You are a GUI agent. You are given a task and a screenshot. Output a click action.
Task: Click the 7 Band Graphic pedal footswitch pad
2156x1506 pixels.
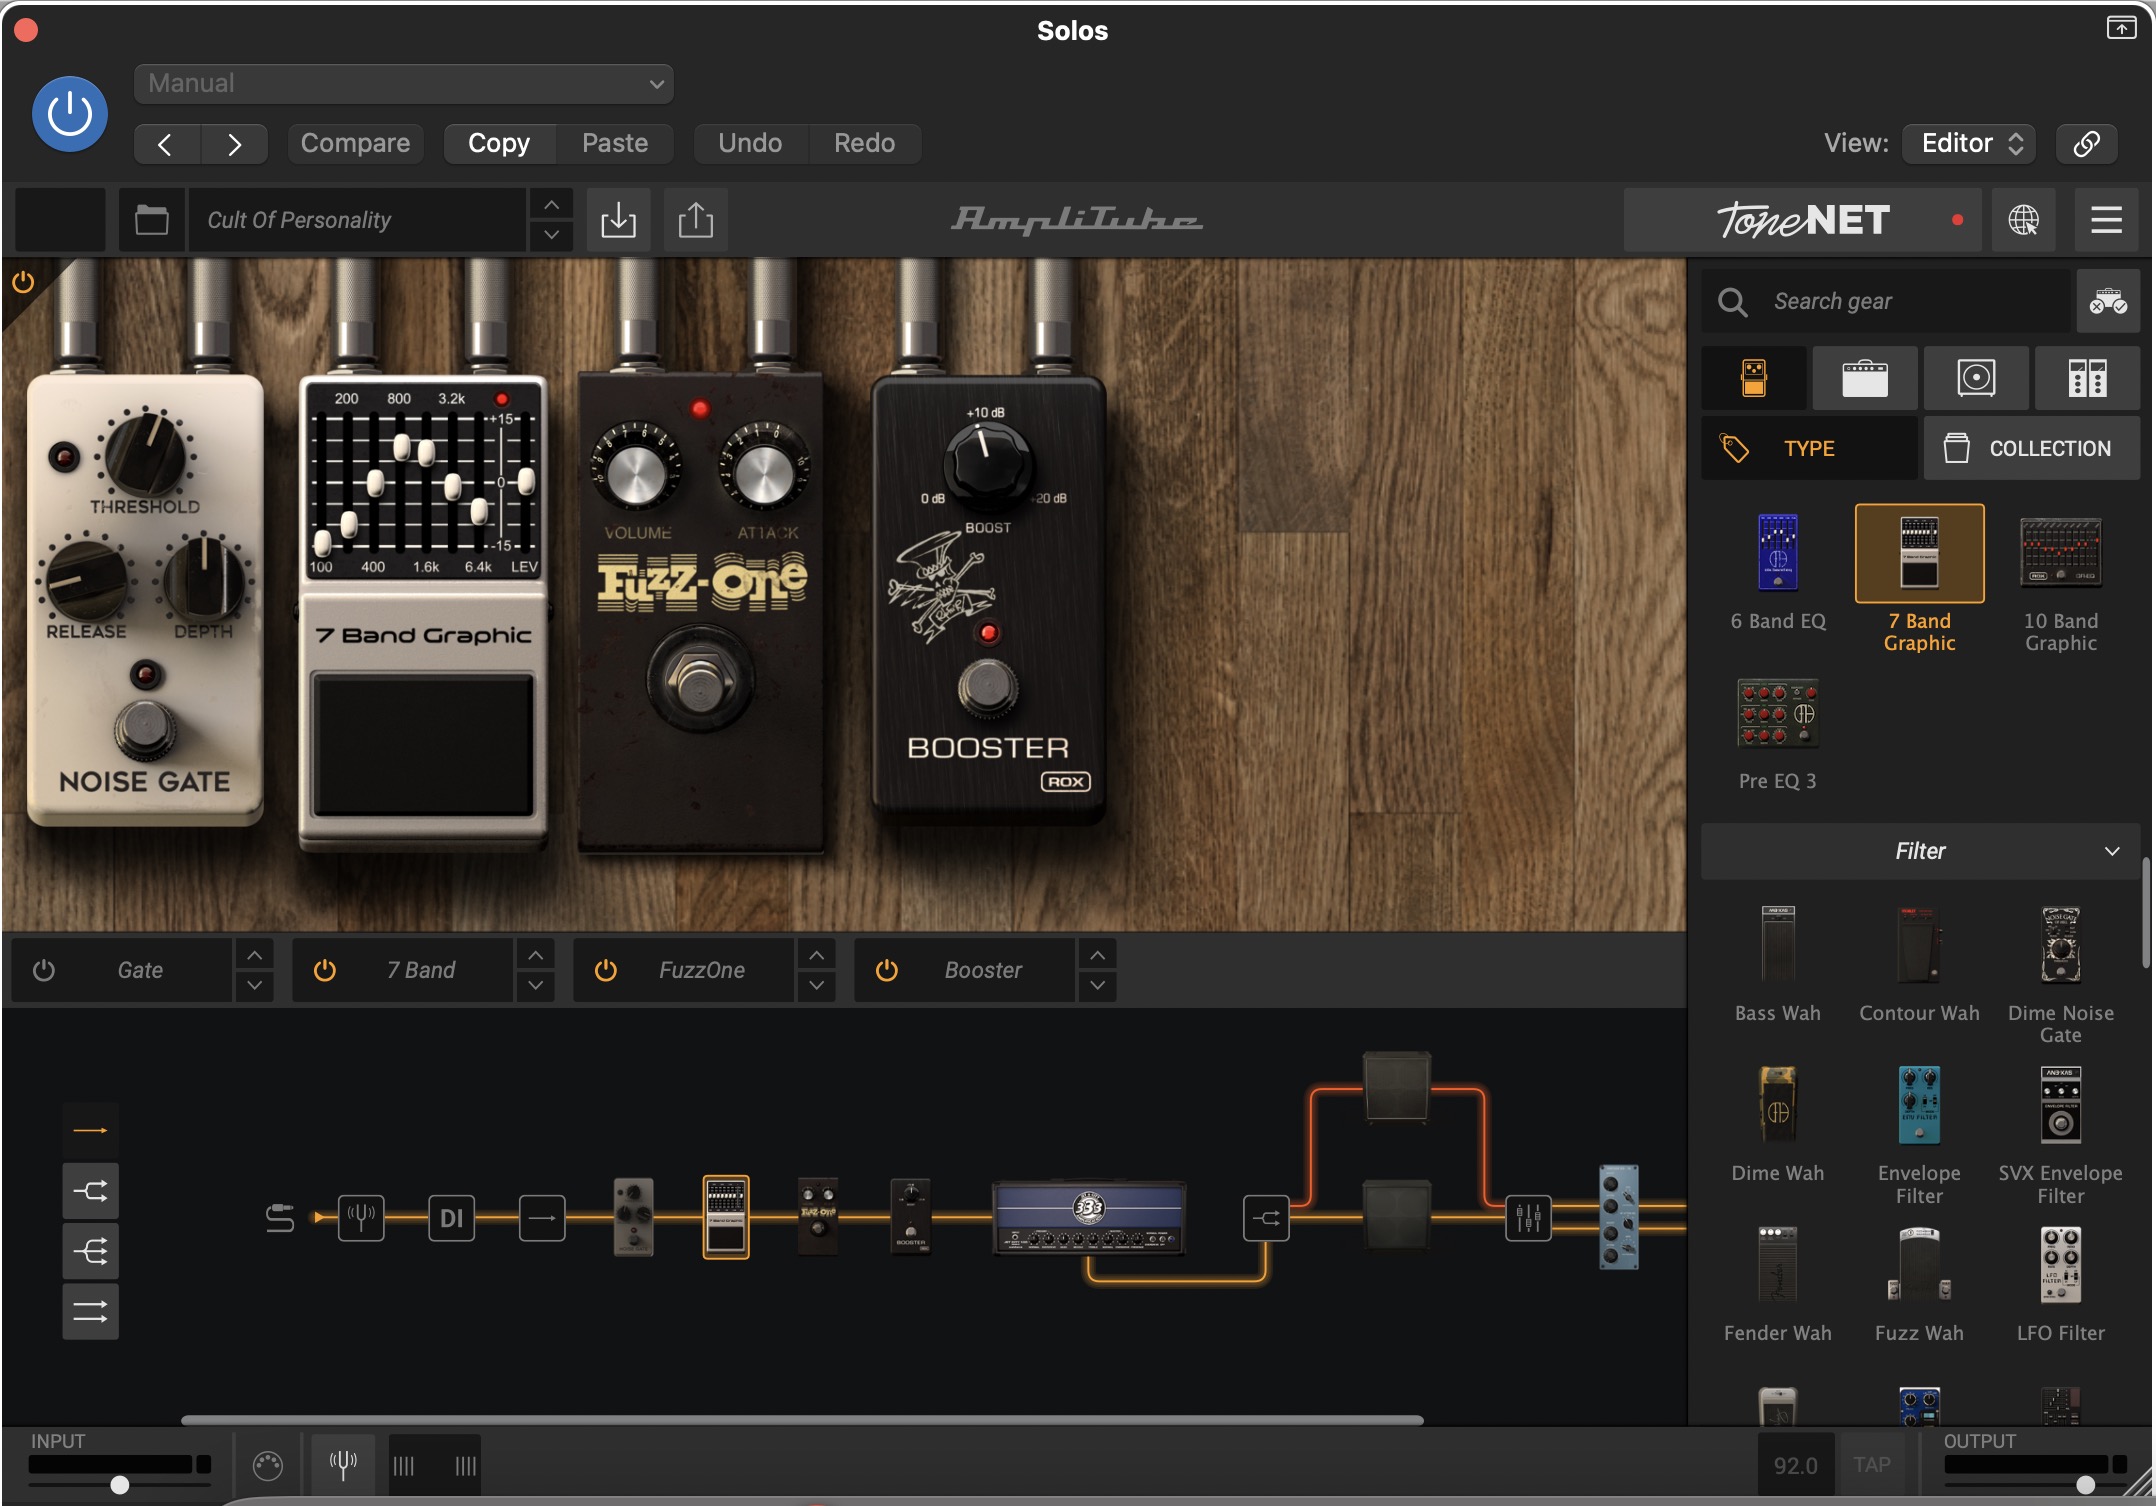point(423,745)
